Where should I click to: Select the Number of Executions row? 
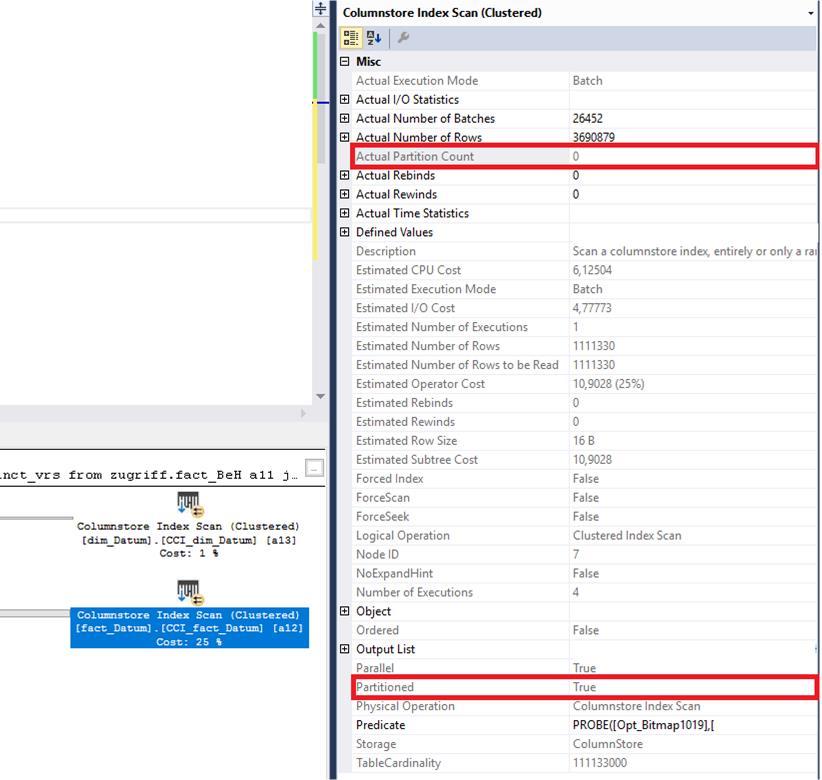[585, 592]
